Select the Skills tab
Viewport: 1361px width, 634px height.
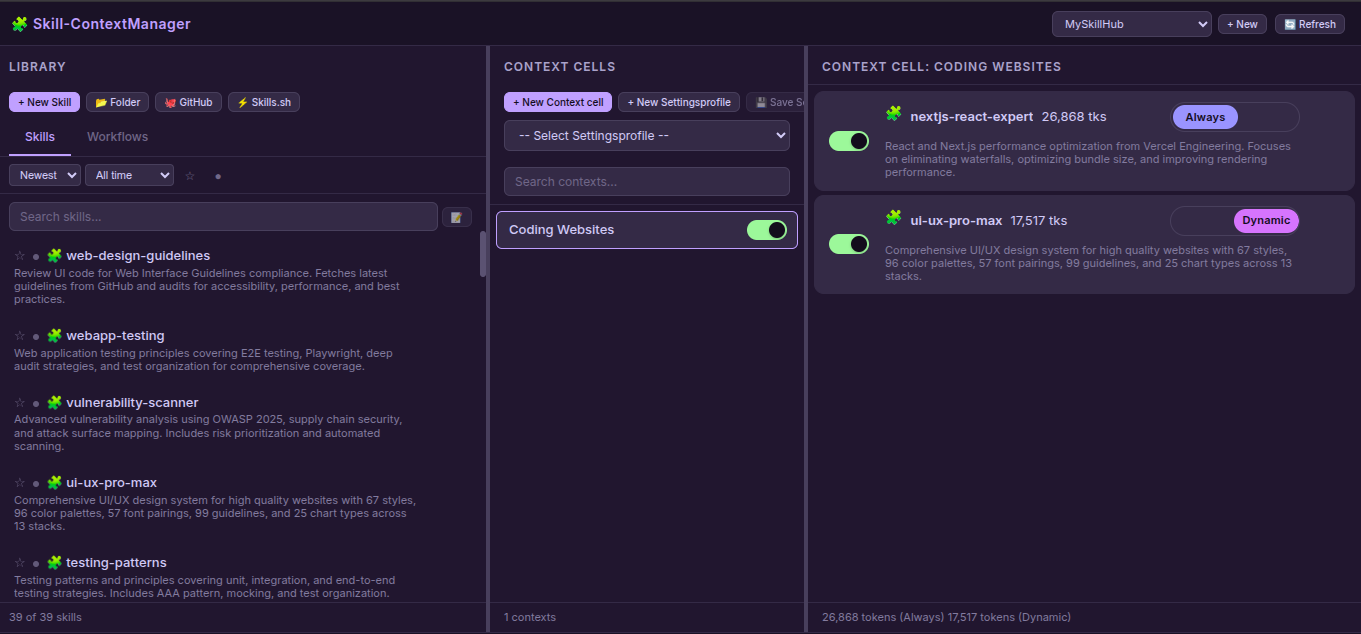[40, 136]
